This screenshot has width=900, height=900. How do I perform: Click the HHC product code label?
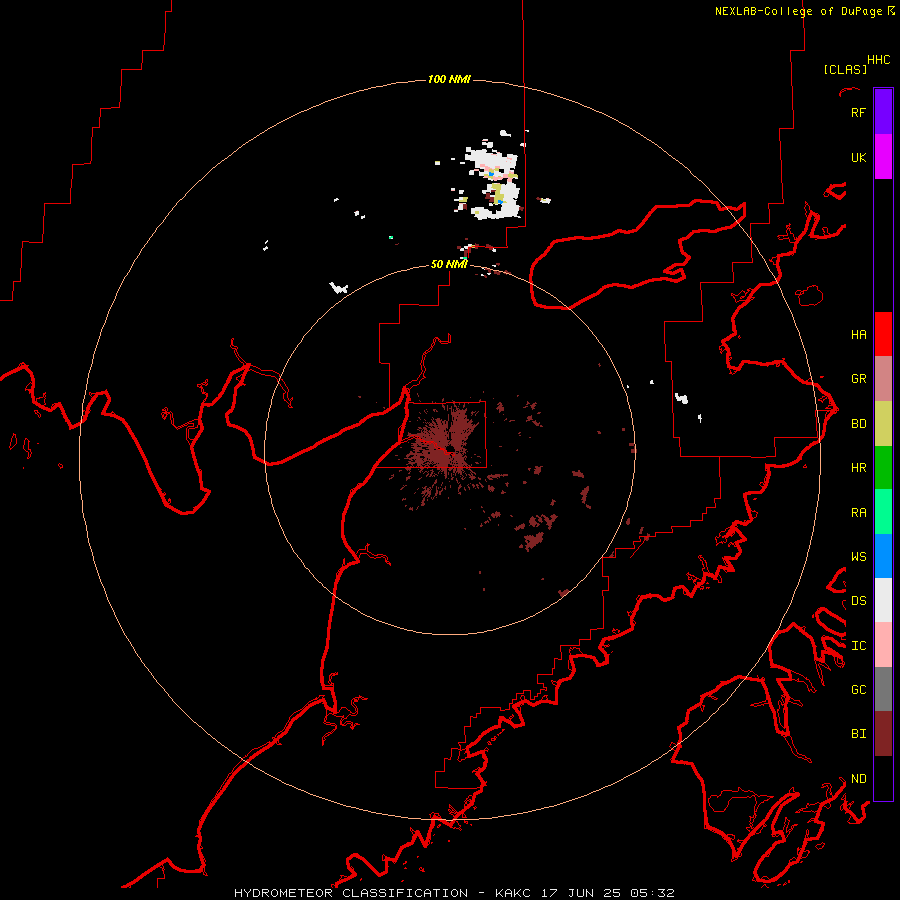point(878,60)
